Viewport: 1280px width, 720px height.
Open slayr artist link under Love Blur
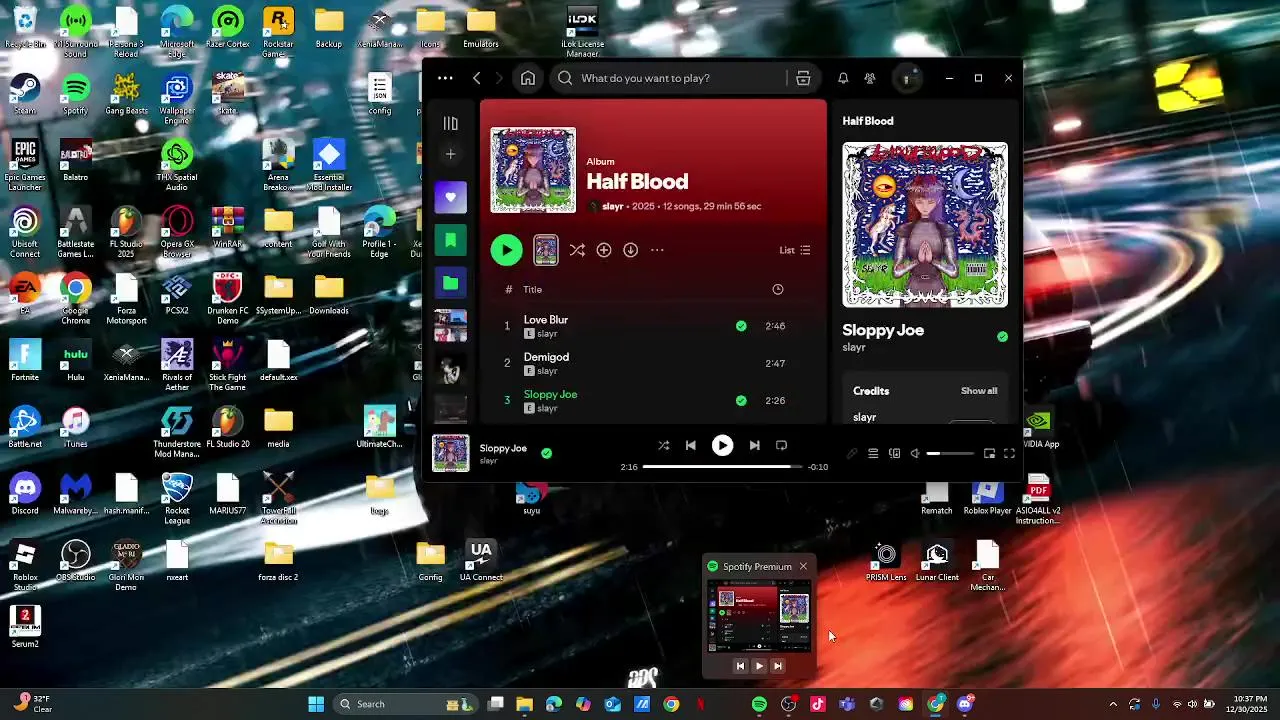(x=547, y=334)
